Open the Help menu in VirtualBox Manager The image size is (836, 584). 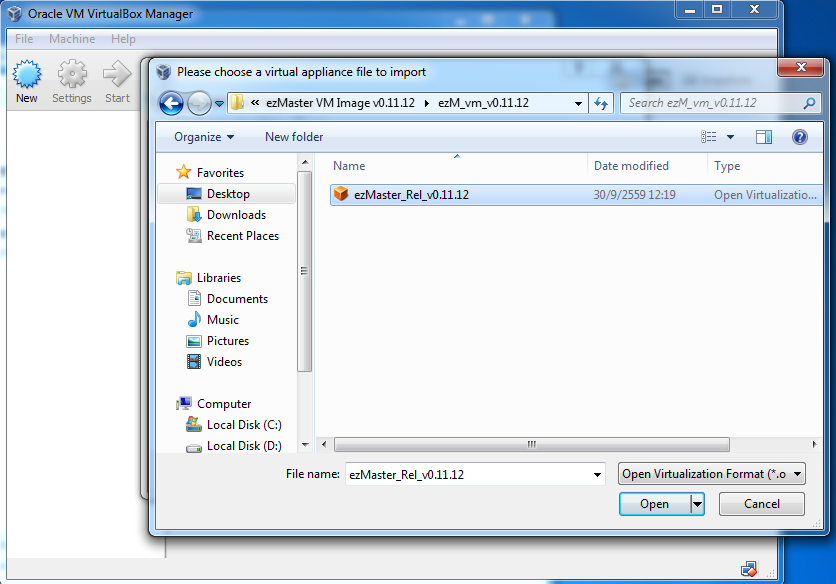pyautogui.click(x=123, y=39)
